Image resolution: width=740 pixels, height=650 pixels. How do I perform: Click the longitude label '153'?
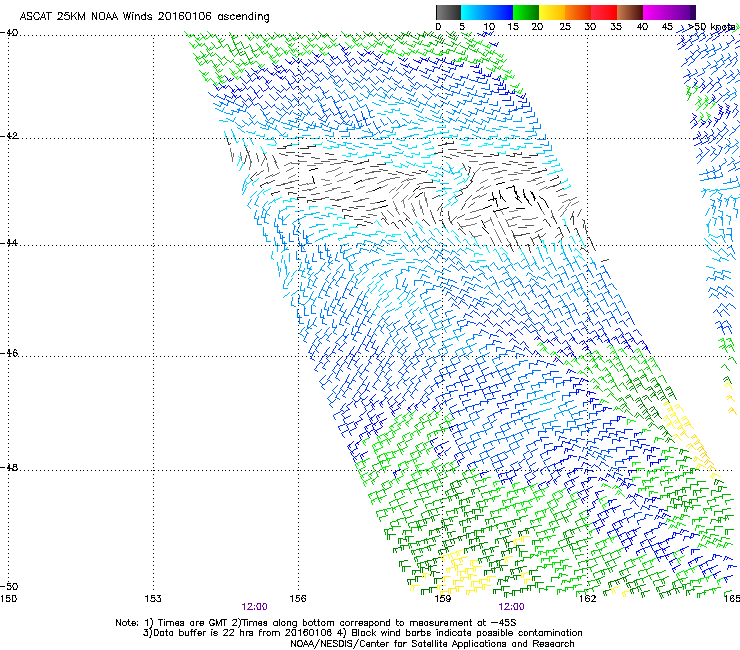153,599
